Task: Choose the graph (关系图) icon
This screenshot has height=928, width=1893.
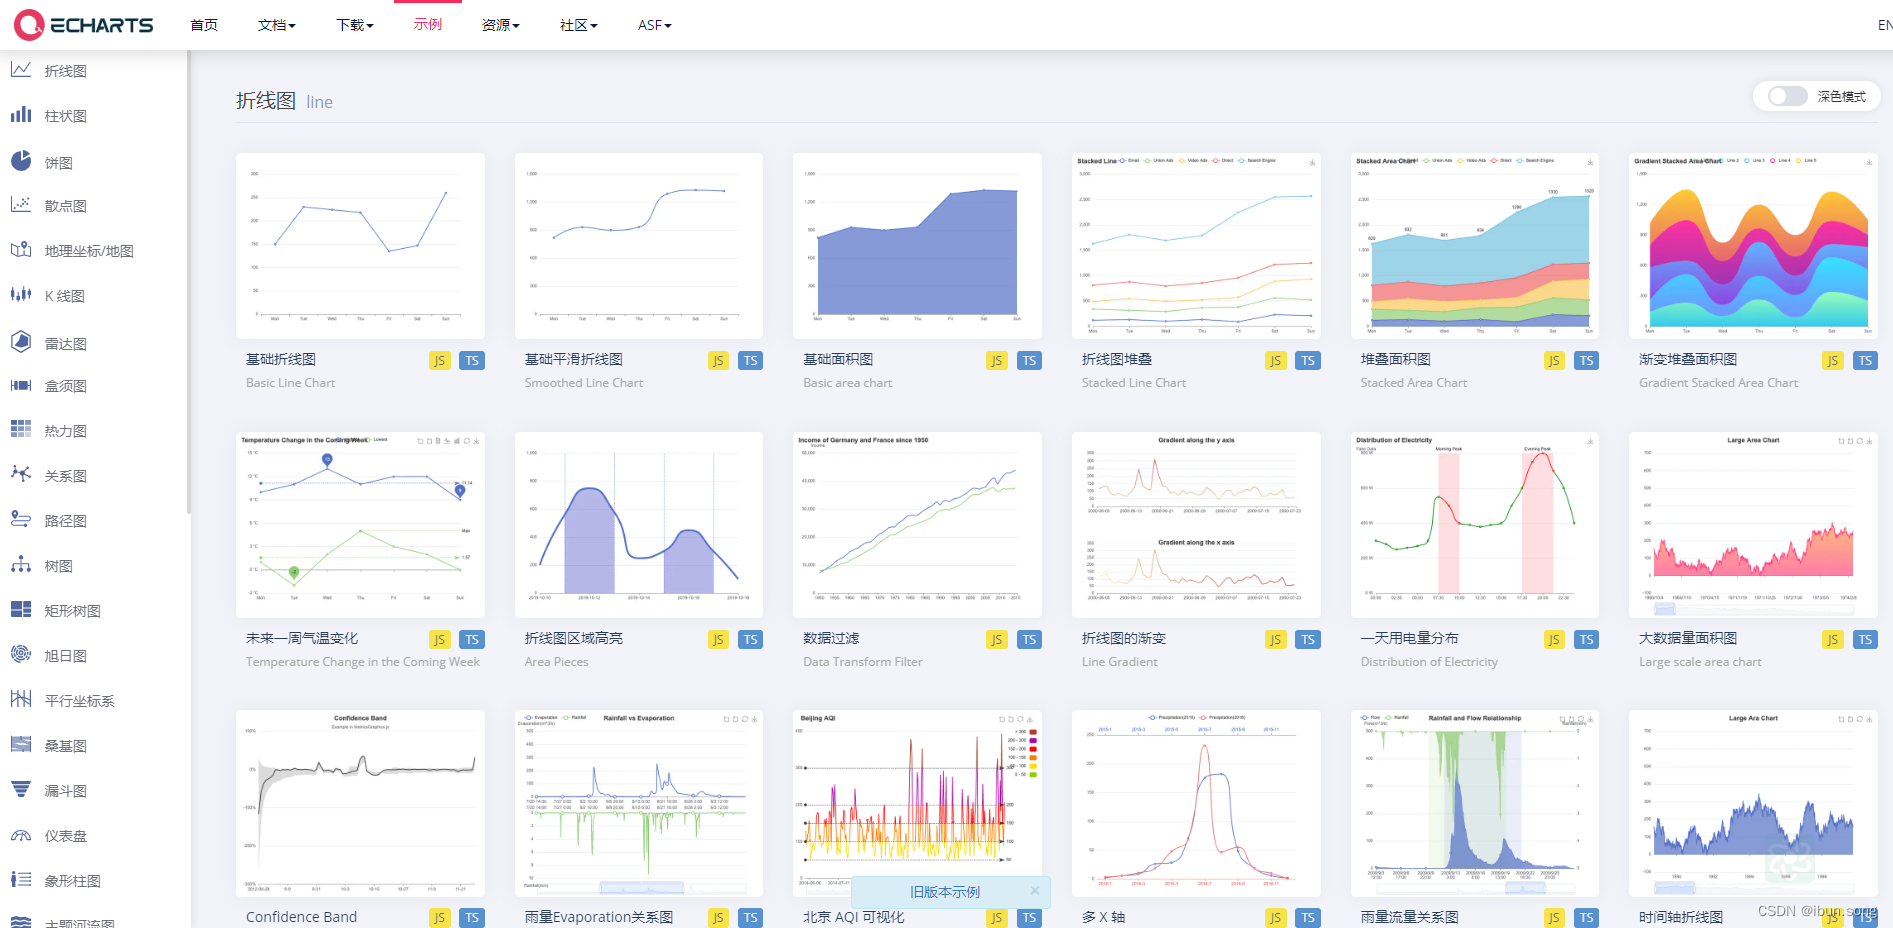Action: [x=20, y=475]
